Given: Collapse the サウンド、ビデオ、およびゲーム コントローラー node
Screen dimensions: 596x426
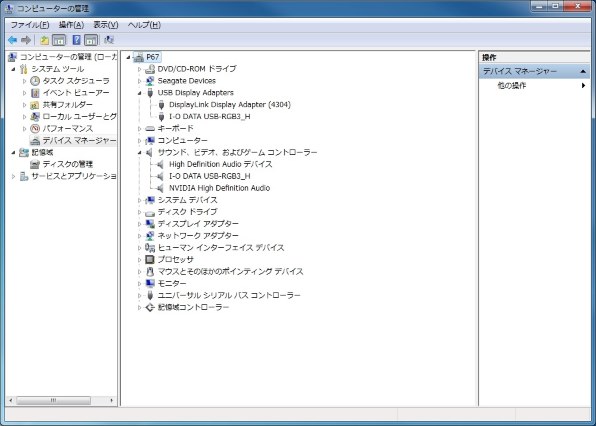Looking at the screenshot, I should (139, 153).
